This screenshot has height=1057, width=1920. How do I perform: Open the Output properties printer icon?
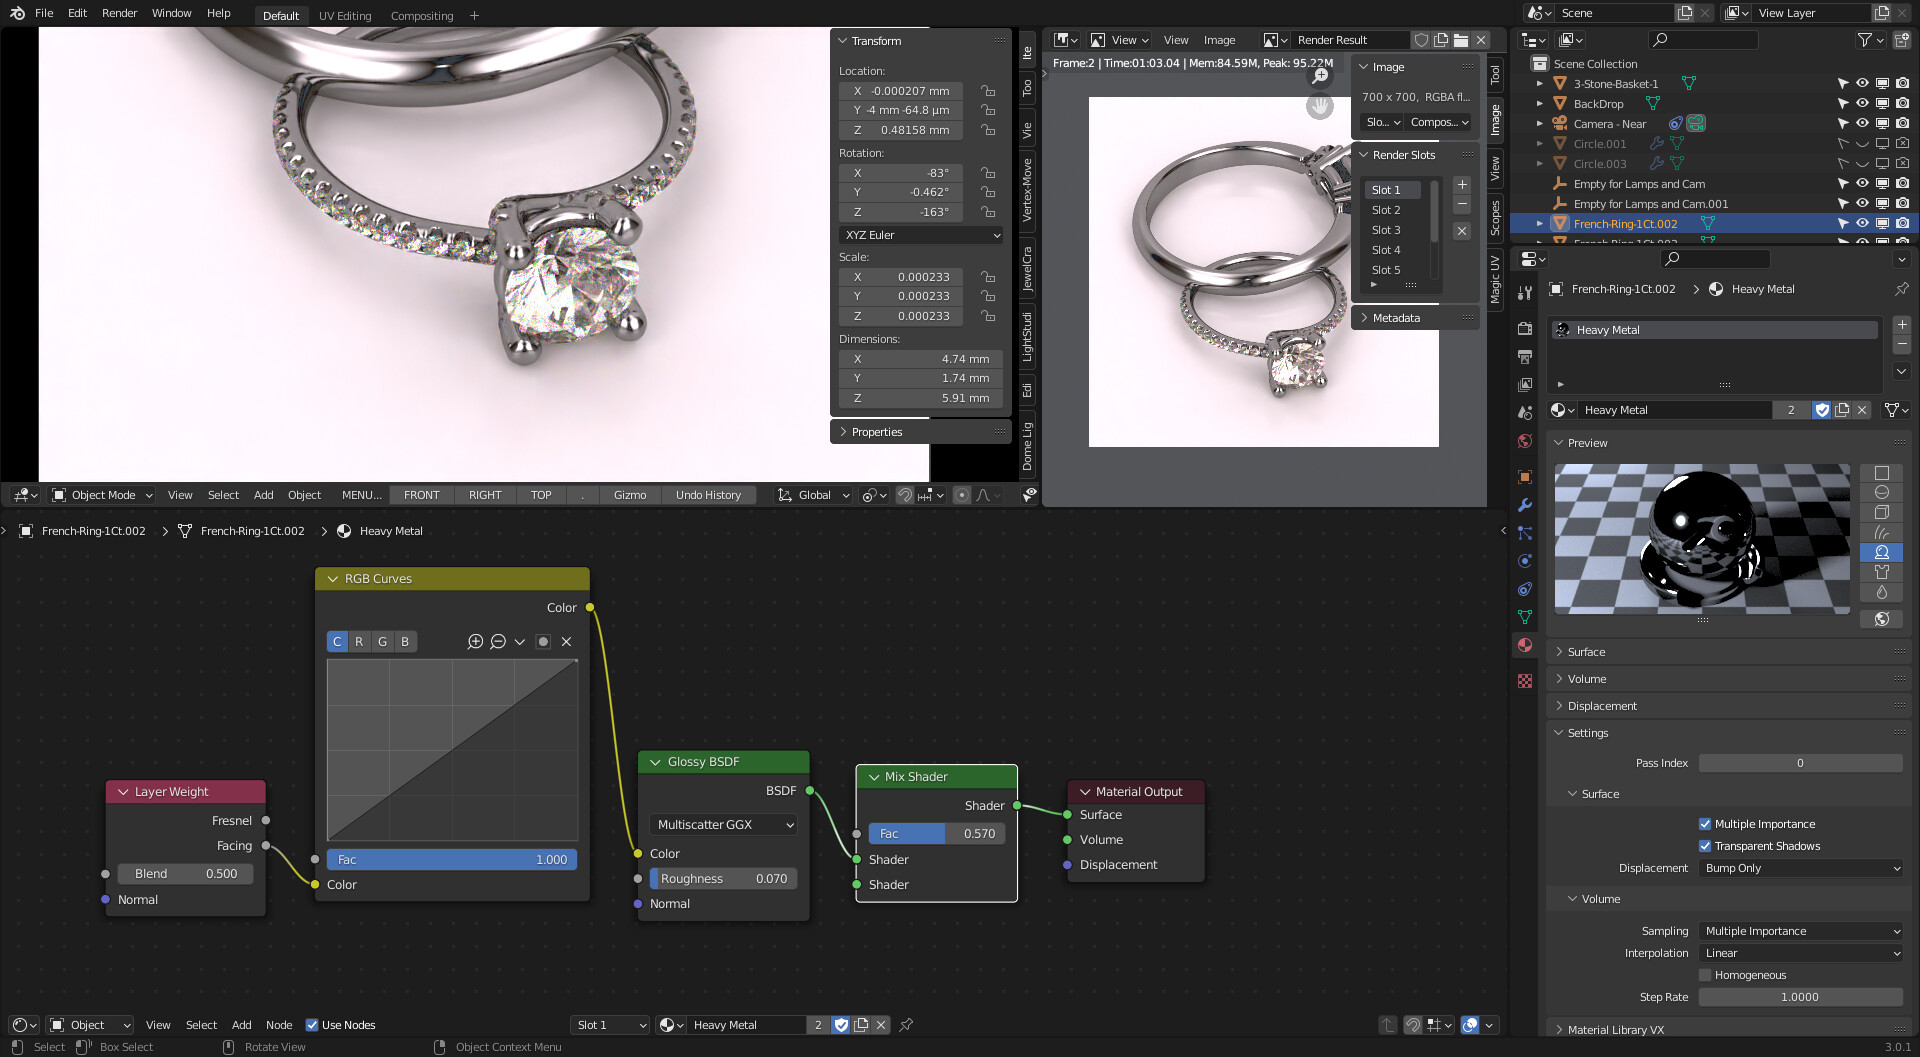click(x=1524, y=358)
